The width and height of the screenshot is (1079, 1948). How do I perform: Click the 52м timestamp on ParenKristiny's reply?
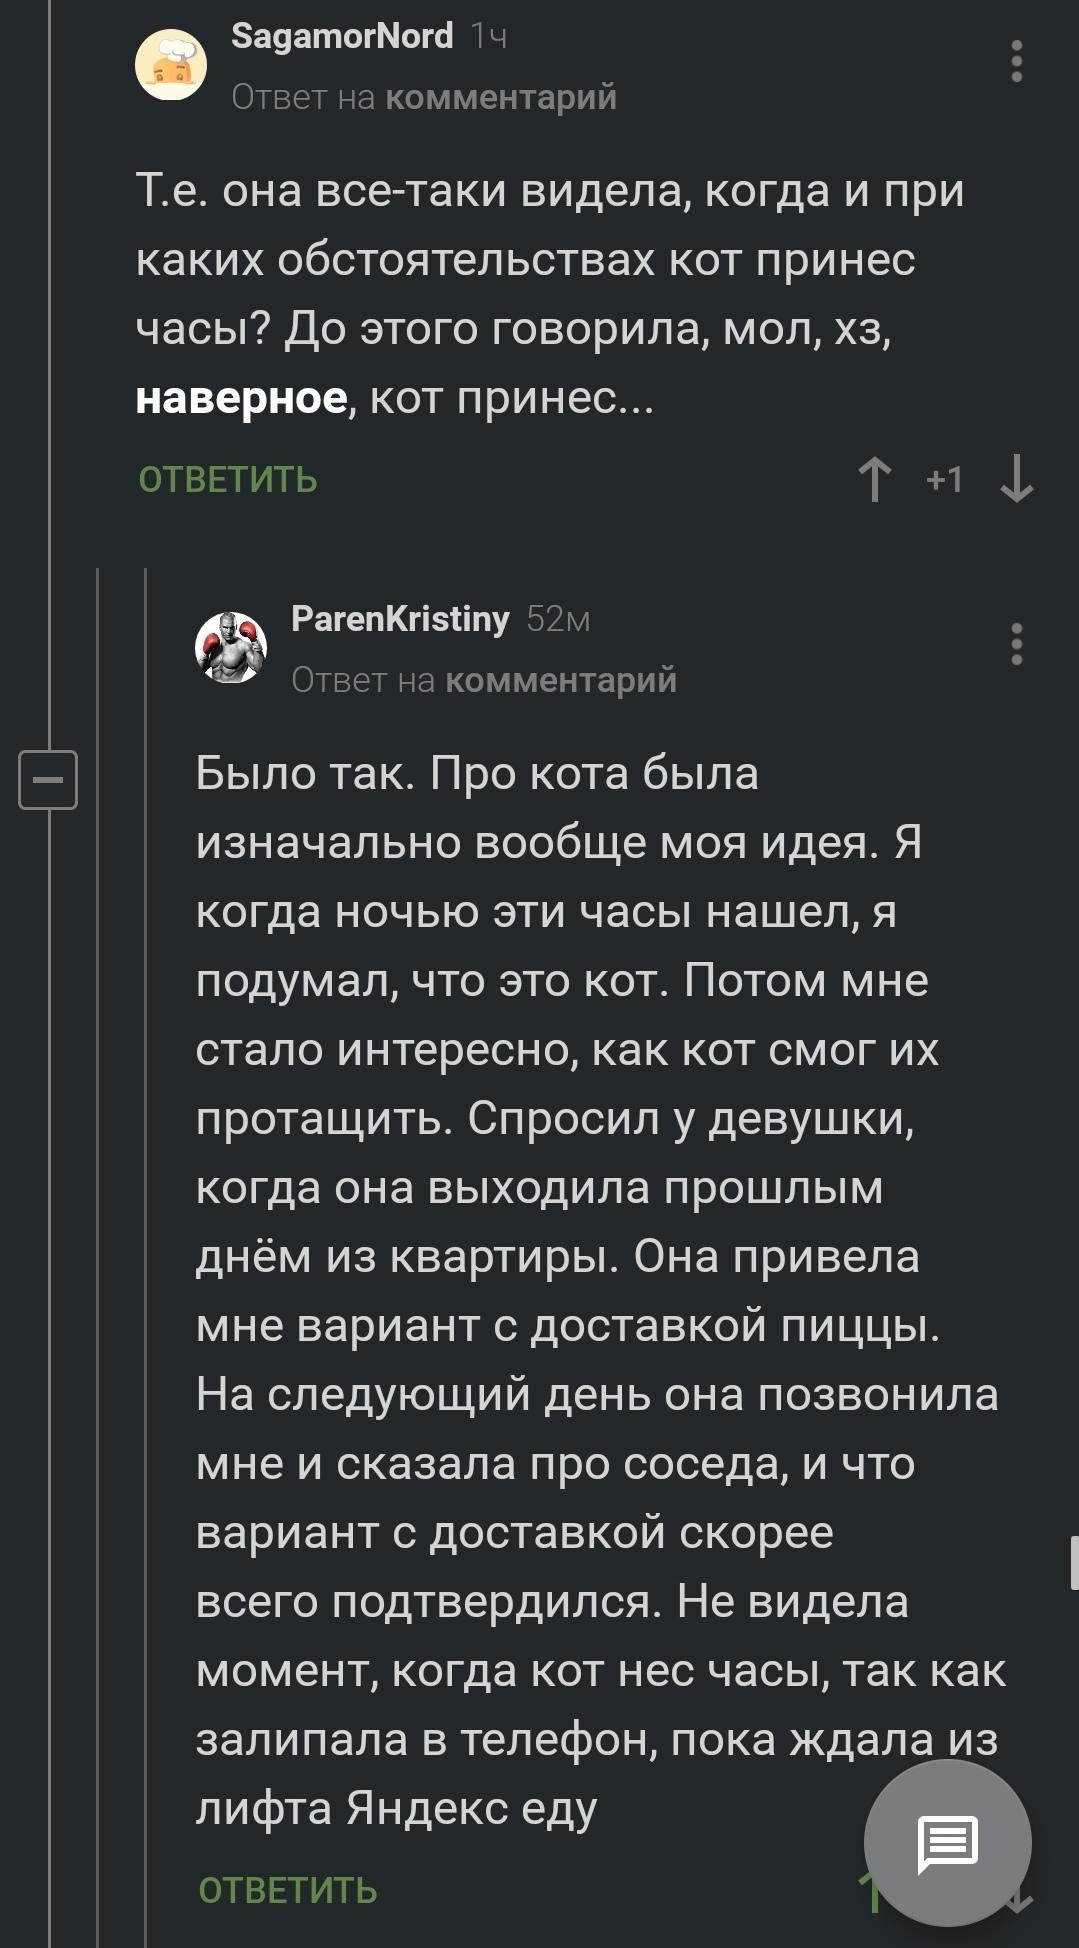tap(559, 618)
